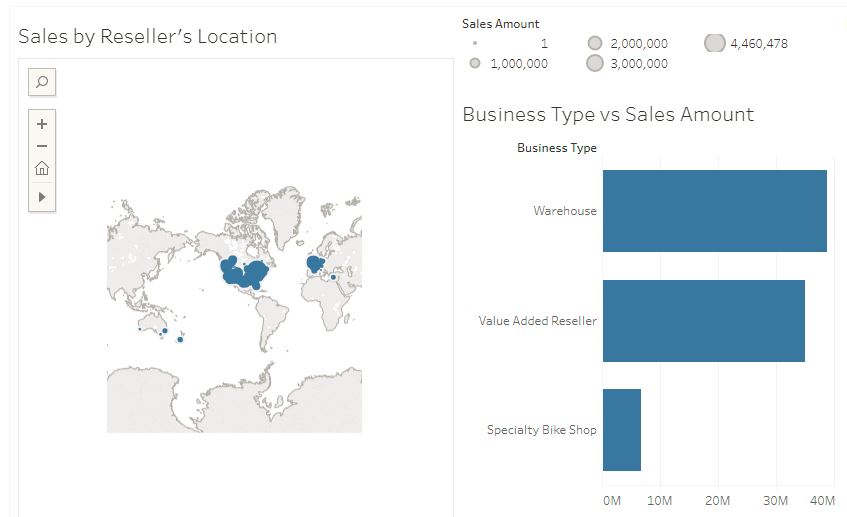Viewport: 847px width, 517px height.
Task: Click the Sales by Reseller's Location title
Action: click(x=147, y=36)
